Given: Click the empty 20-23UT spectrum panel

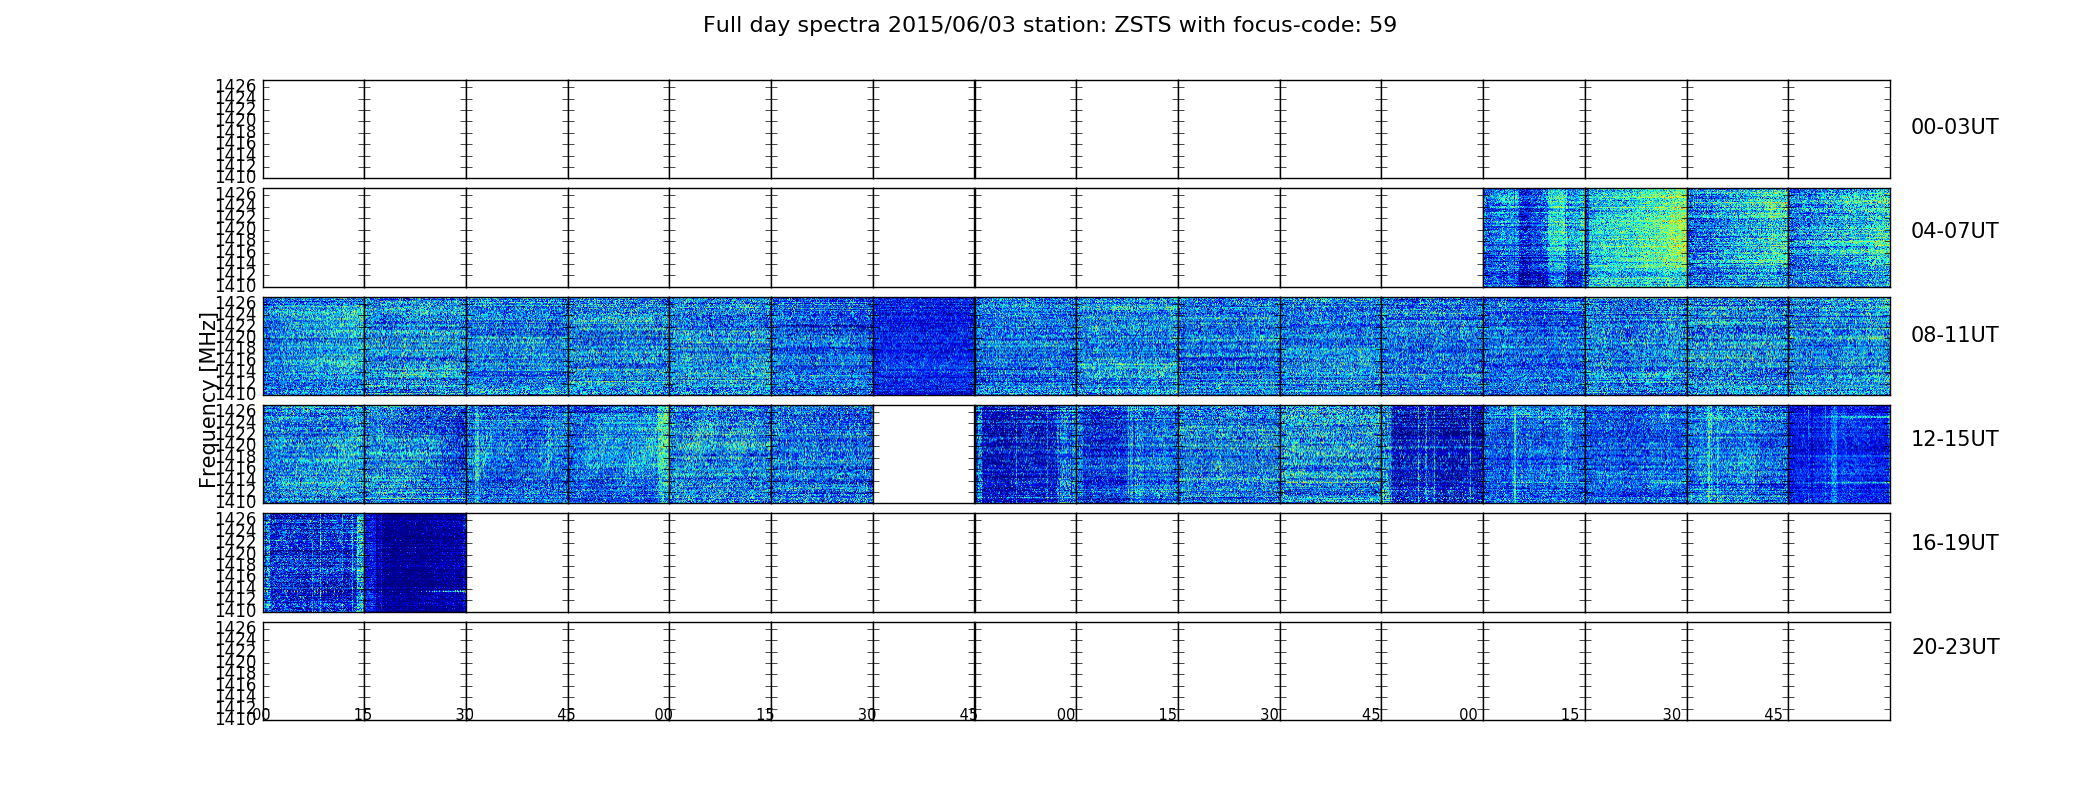Looking at the screenshot, I should (1076, 671).
